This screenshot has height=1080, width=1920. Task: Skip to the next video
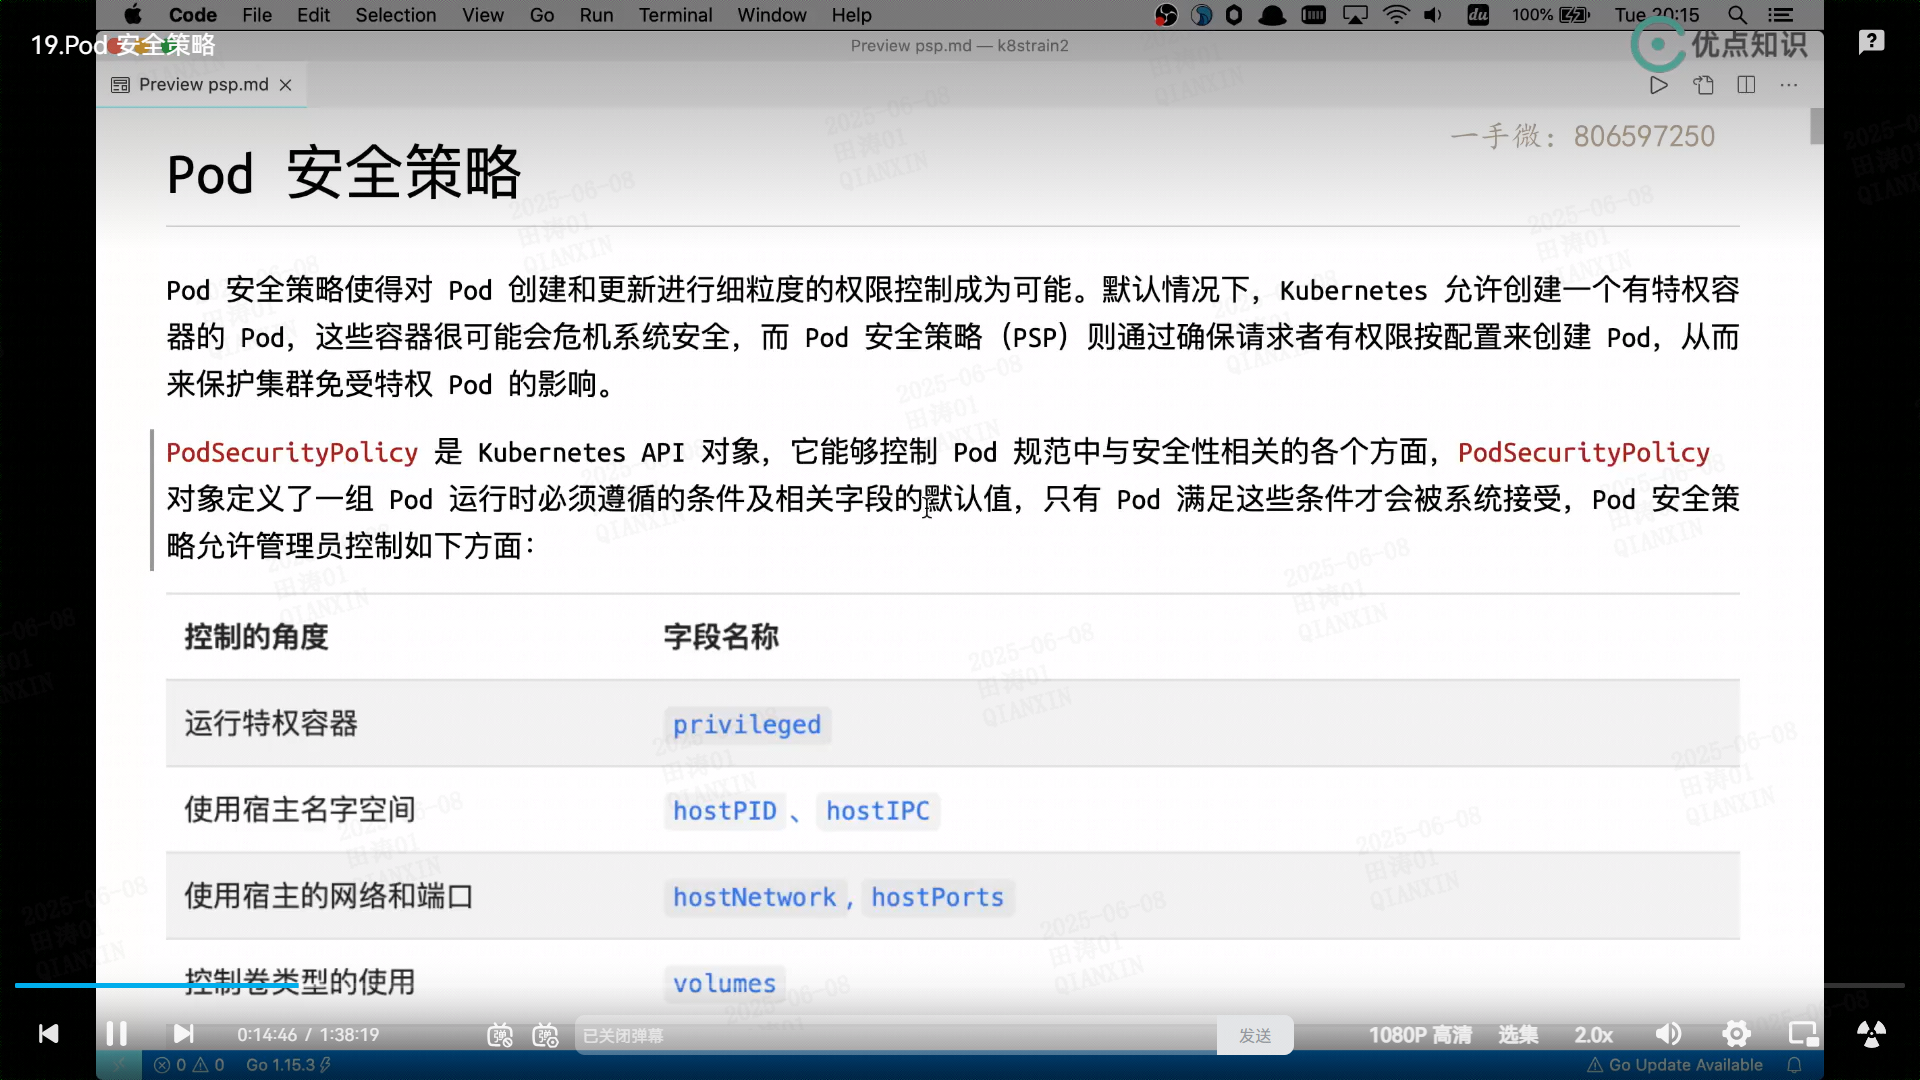183,1034
